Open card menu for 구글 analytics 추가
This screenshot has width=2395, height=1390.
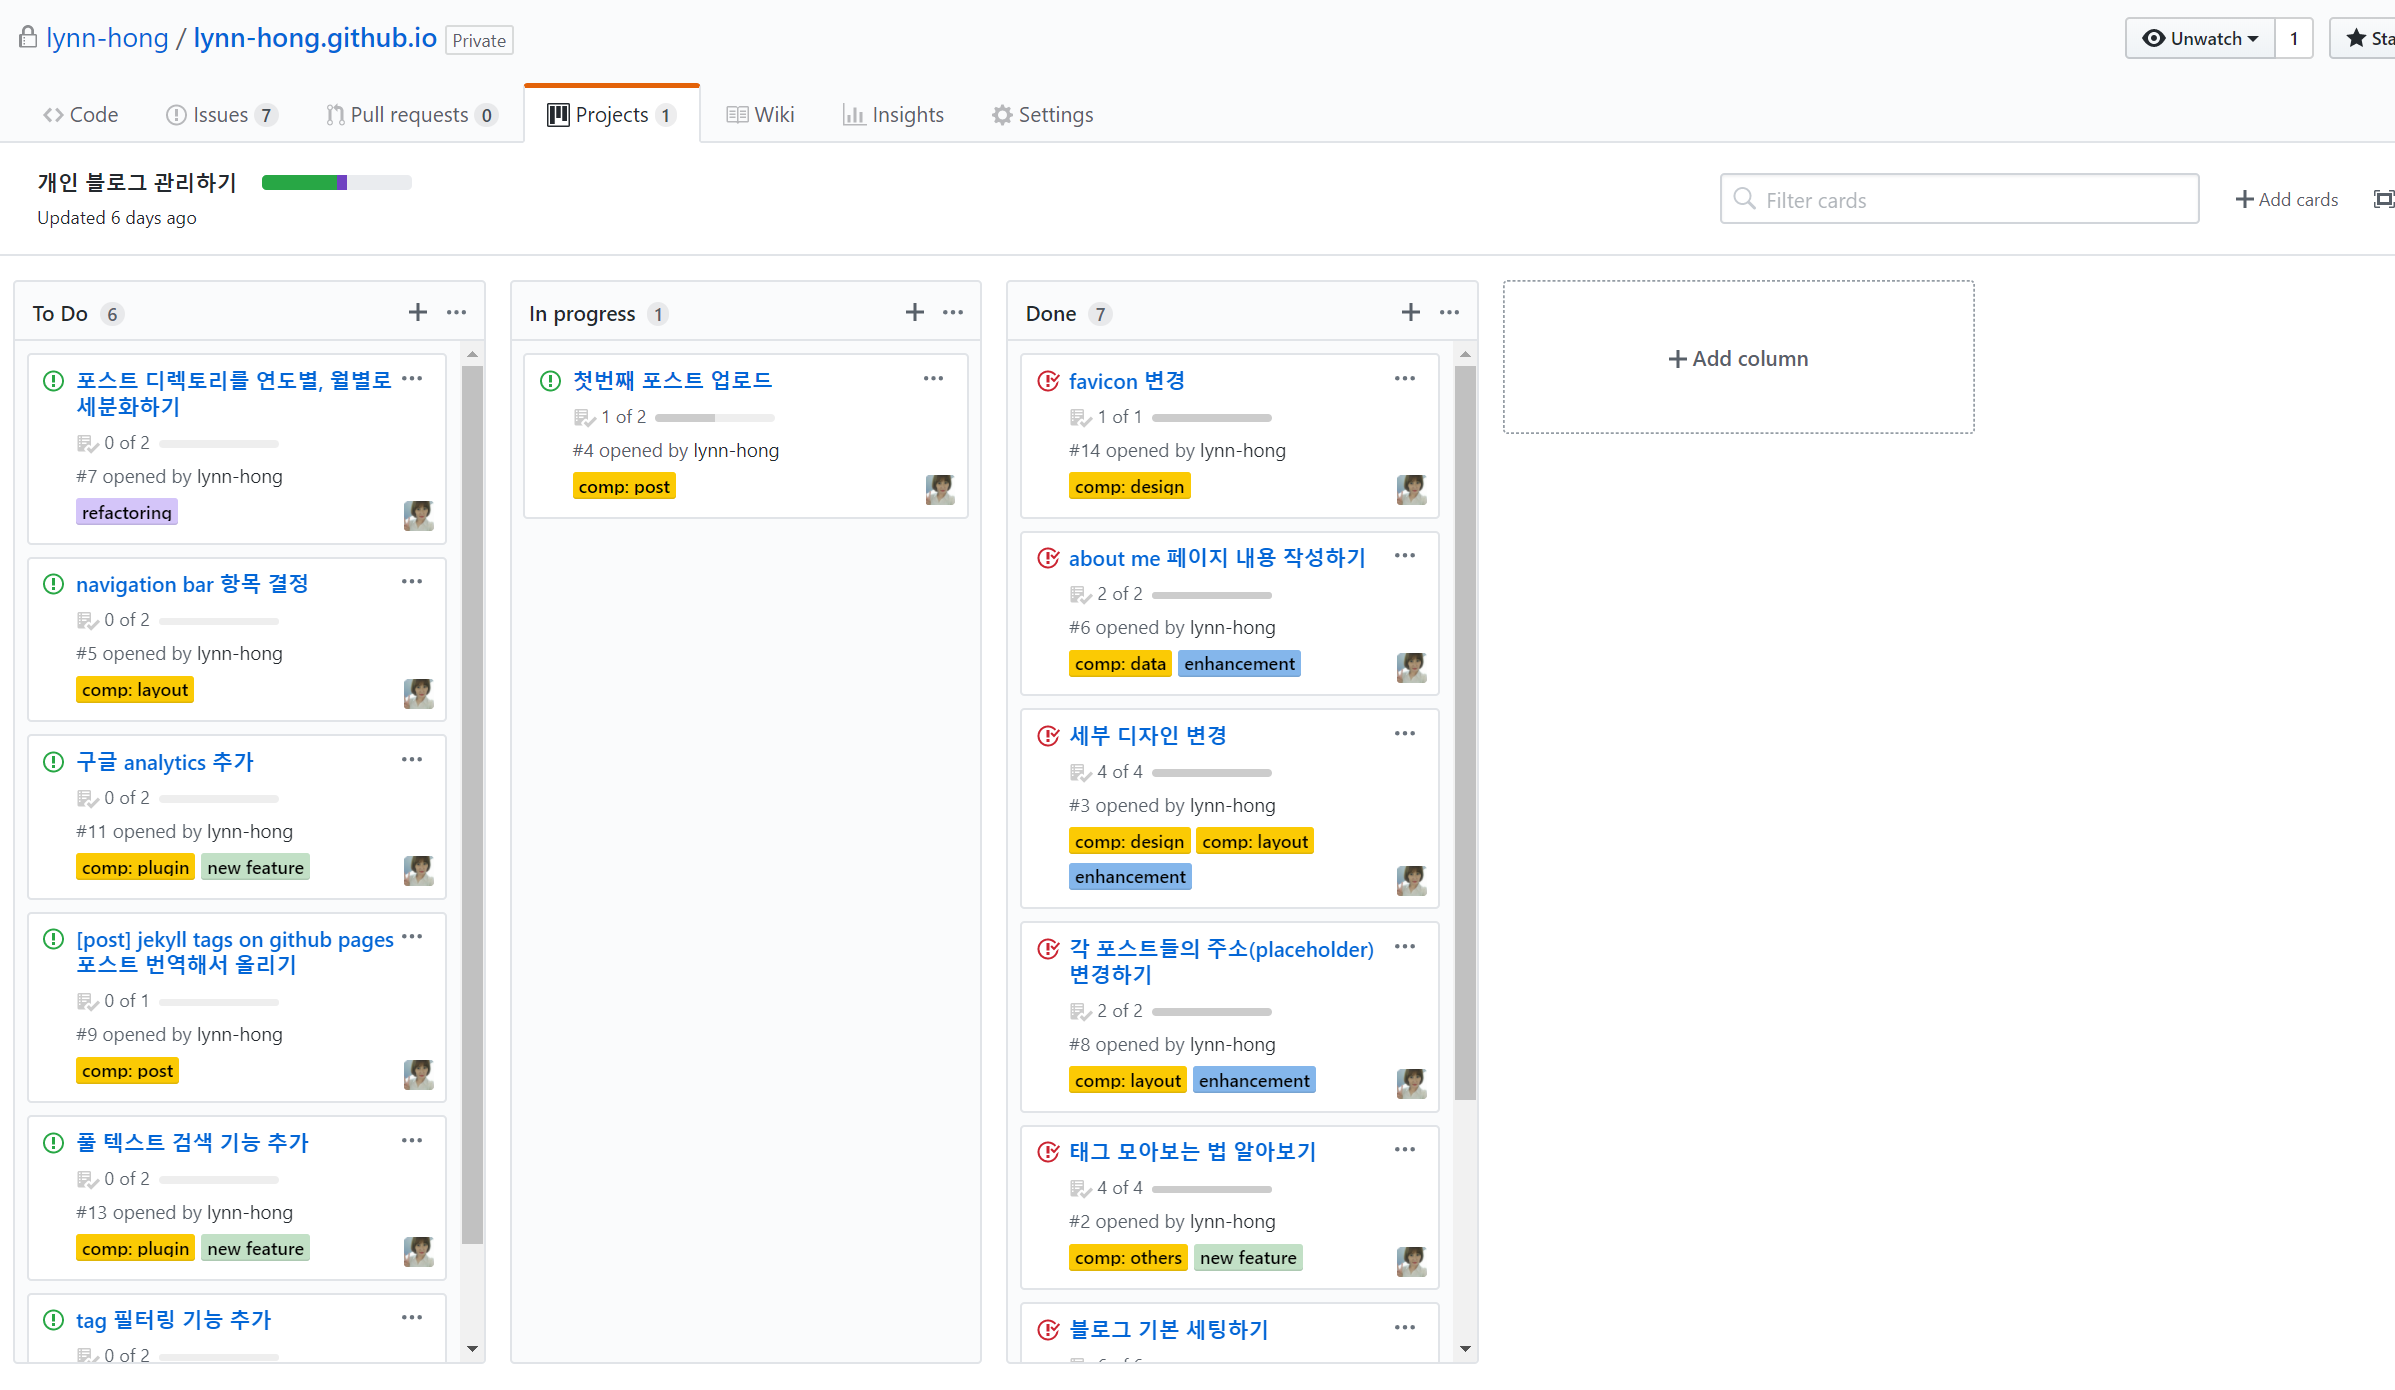click(412, 760)
